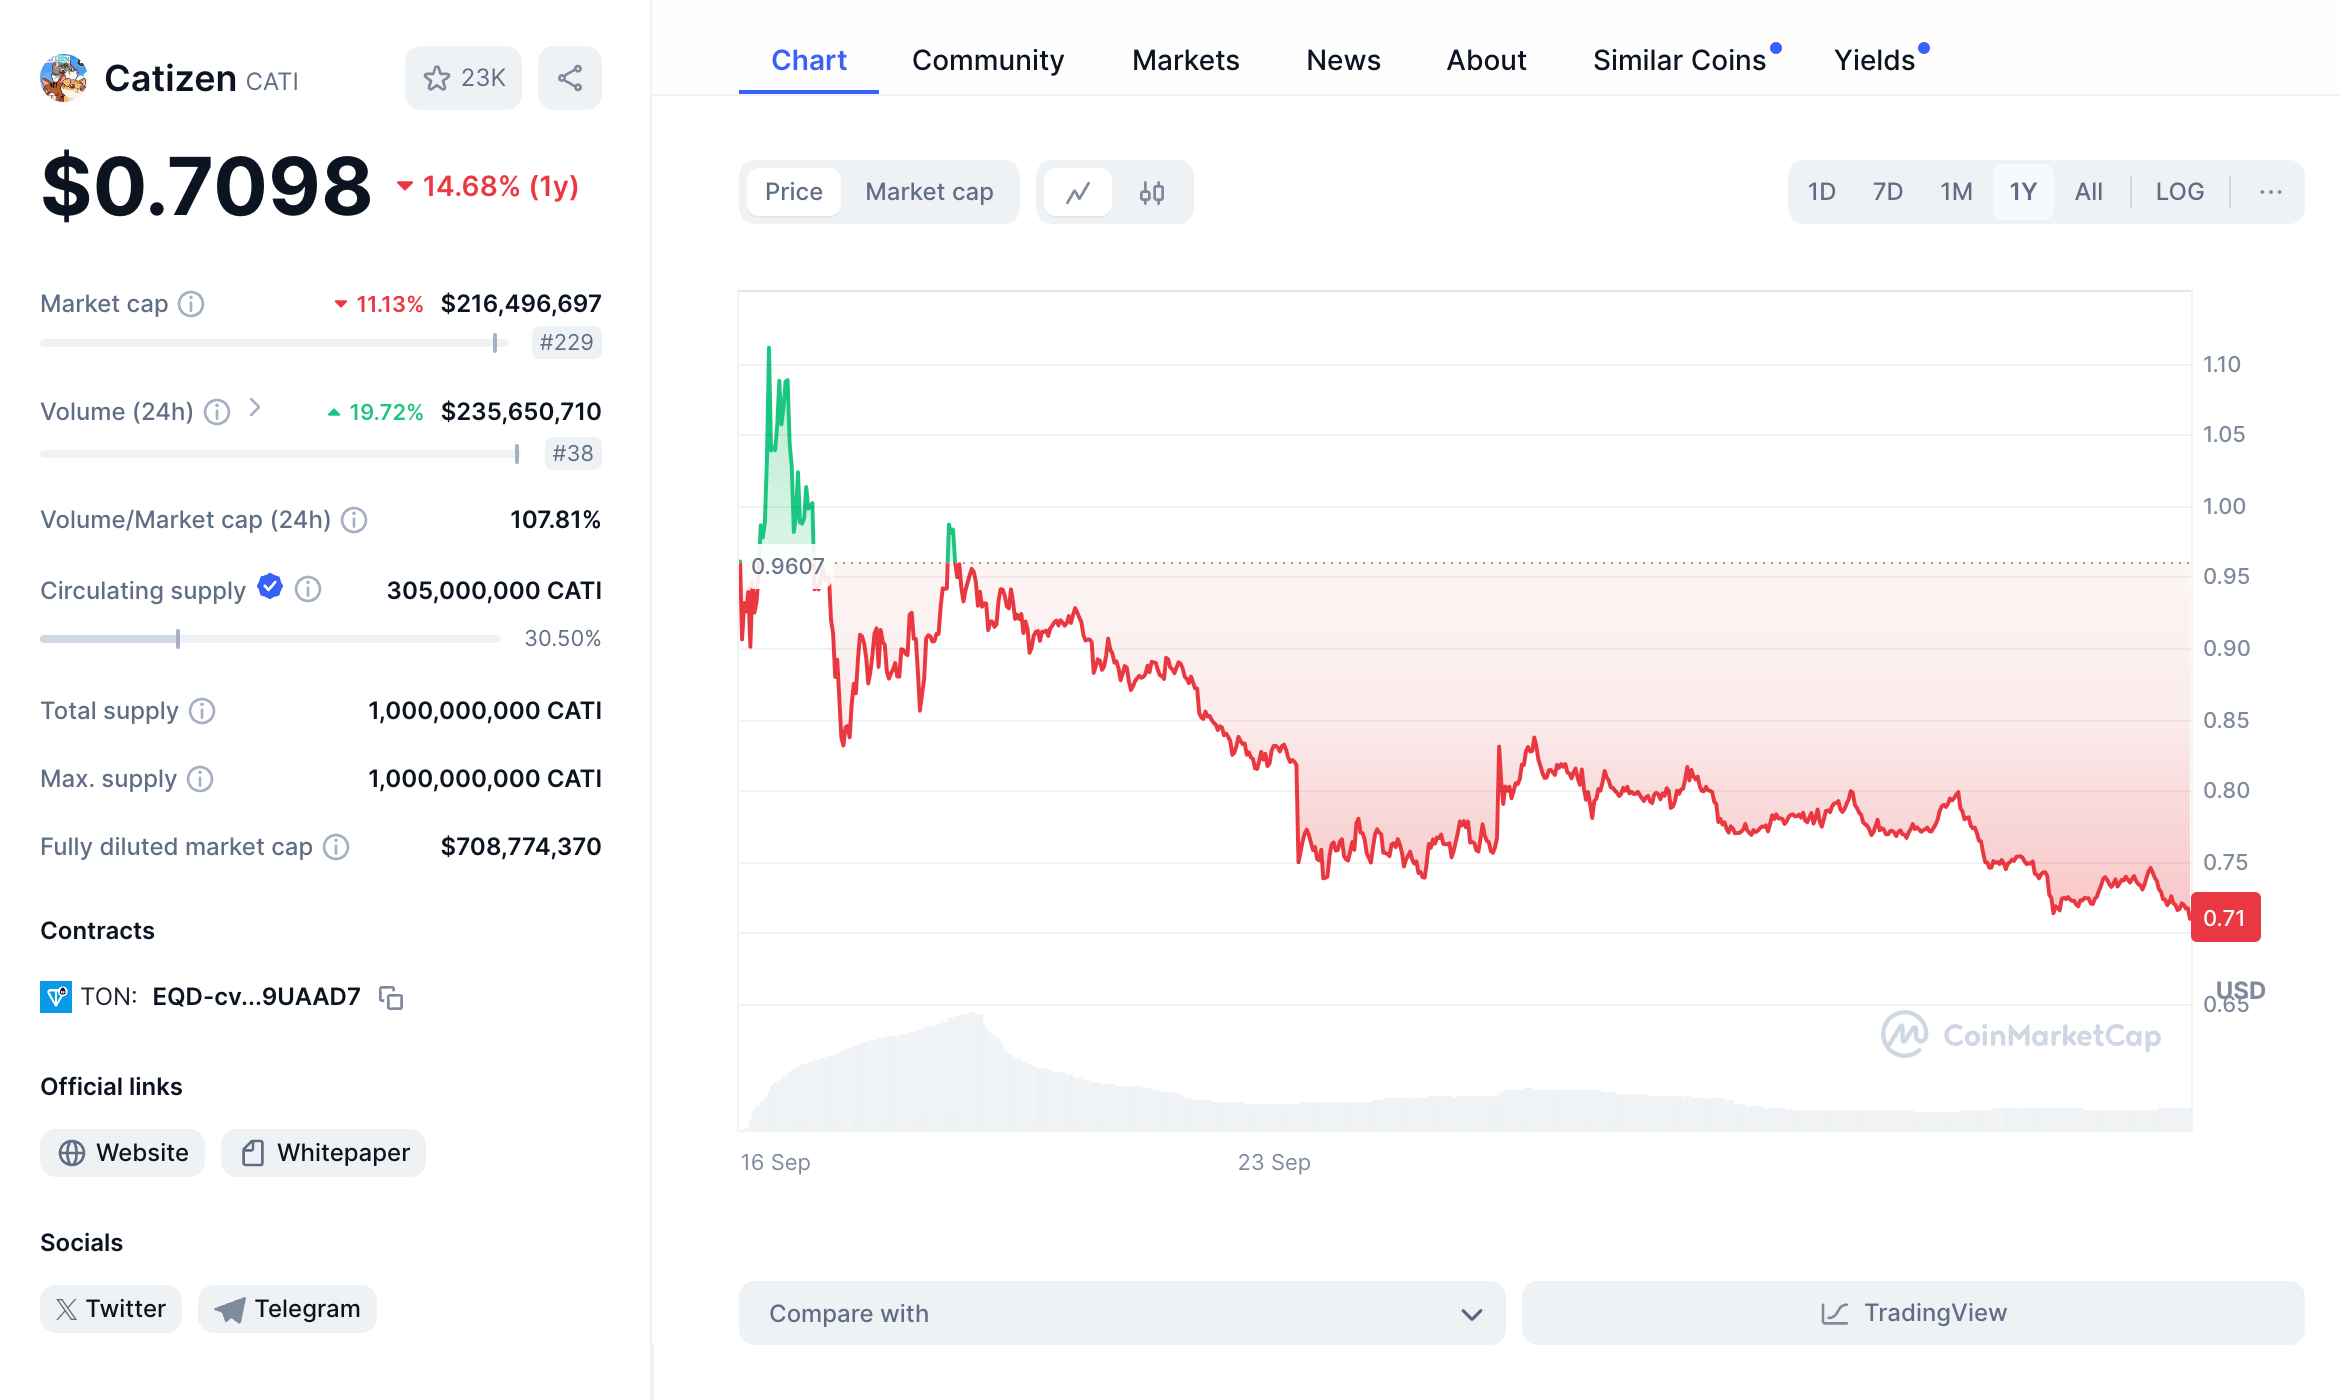The image size is (2340, 1400).
Task: Open Catizen Twitter page
Action: pyautogui.click(x=111, y=1309)
